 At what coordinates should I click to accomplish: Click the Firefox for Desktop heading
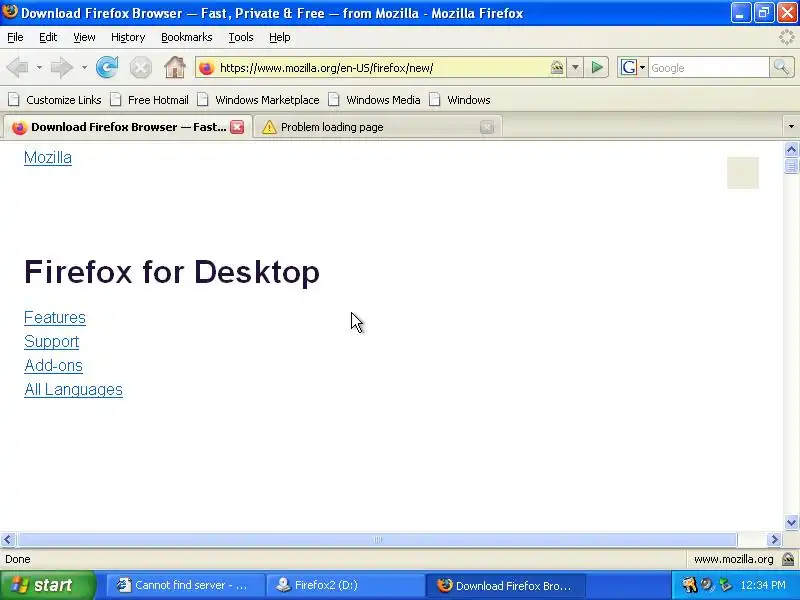tap(172, 271)
